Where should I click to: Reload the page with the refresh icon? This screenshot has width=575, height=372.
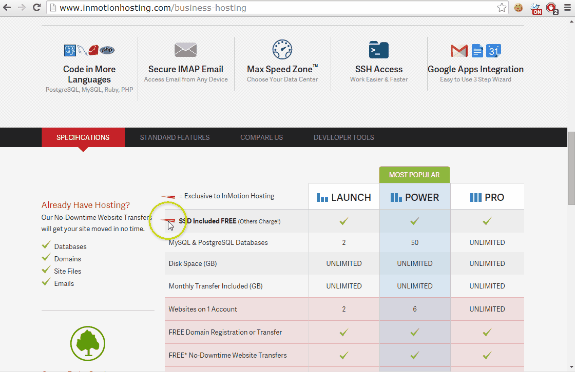pyautogui.click(x=36, y=7)
